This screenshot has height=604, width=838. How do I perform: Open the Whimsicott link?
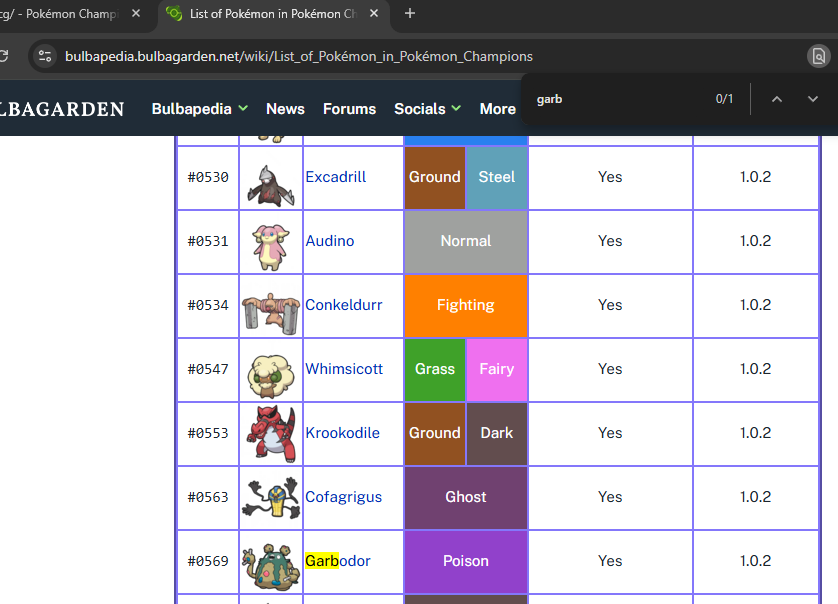click(x=344, y=369)
